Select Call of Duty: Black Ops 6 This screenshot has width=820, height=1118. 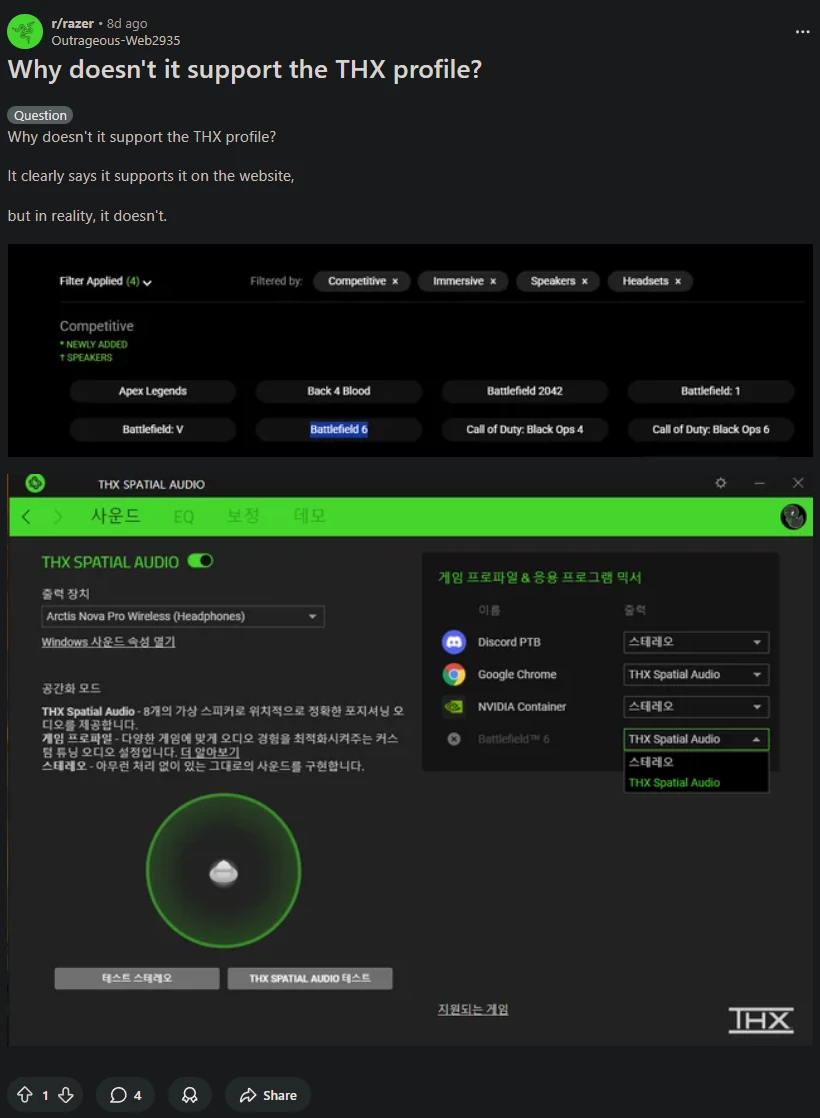[x=711, y=429]
